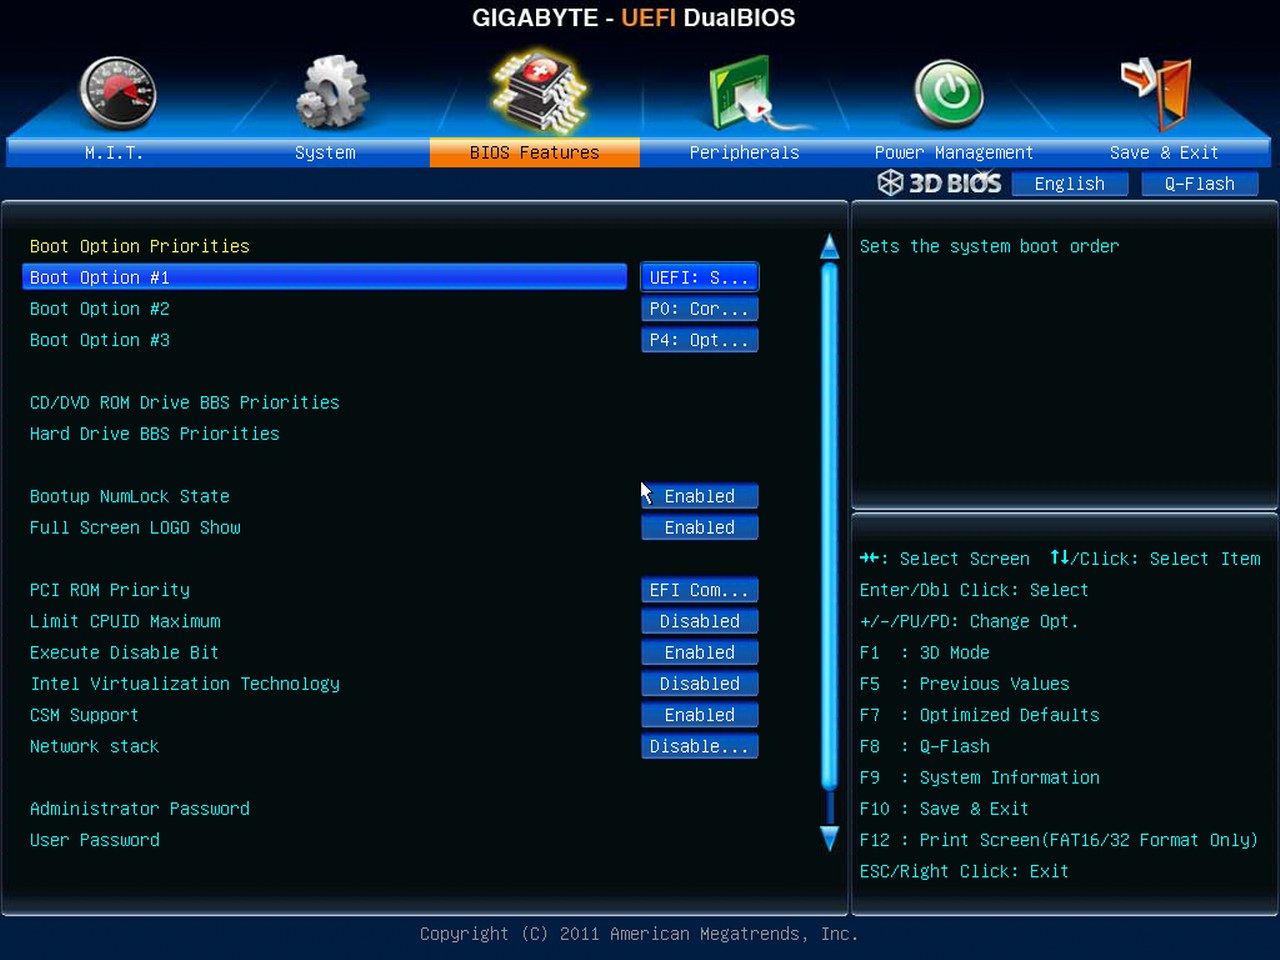1280x960 pixels.
Task: Toggle Intel Virtualization Technology Disabled value
Action: (700, 684)
